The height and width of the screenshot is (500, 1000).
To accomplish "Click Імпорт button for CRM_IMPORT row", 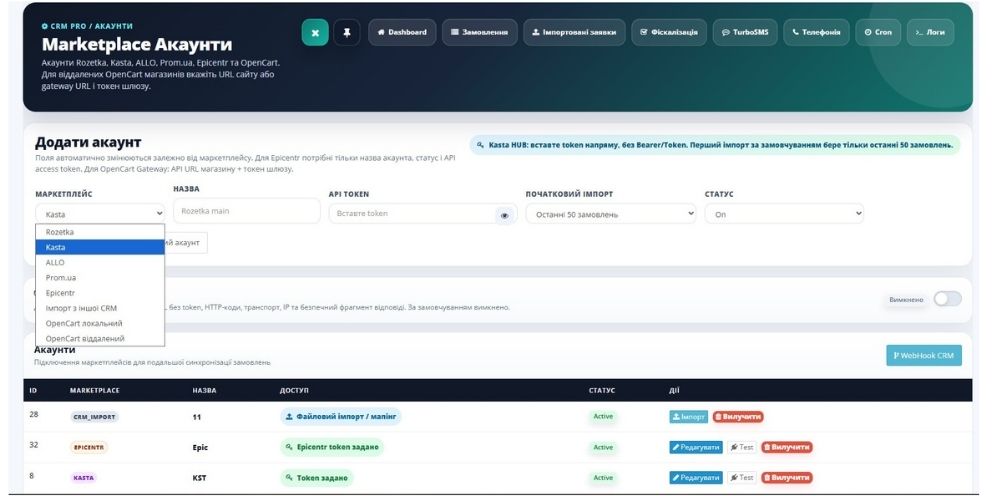I will pos(689,416).
